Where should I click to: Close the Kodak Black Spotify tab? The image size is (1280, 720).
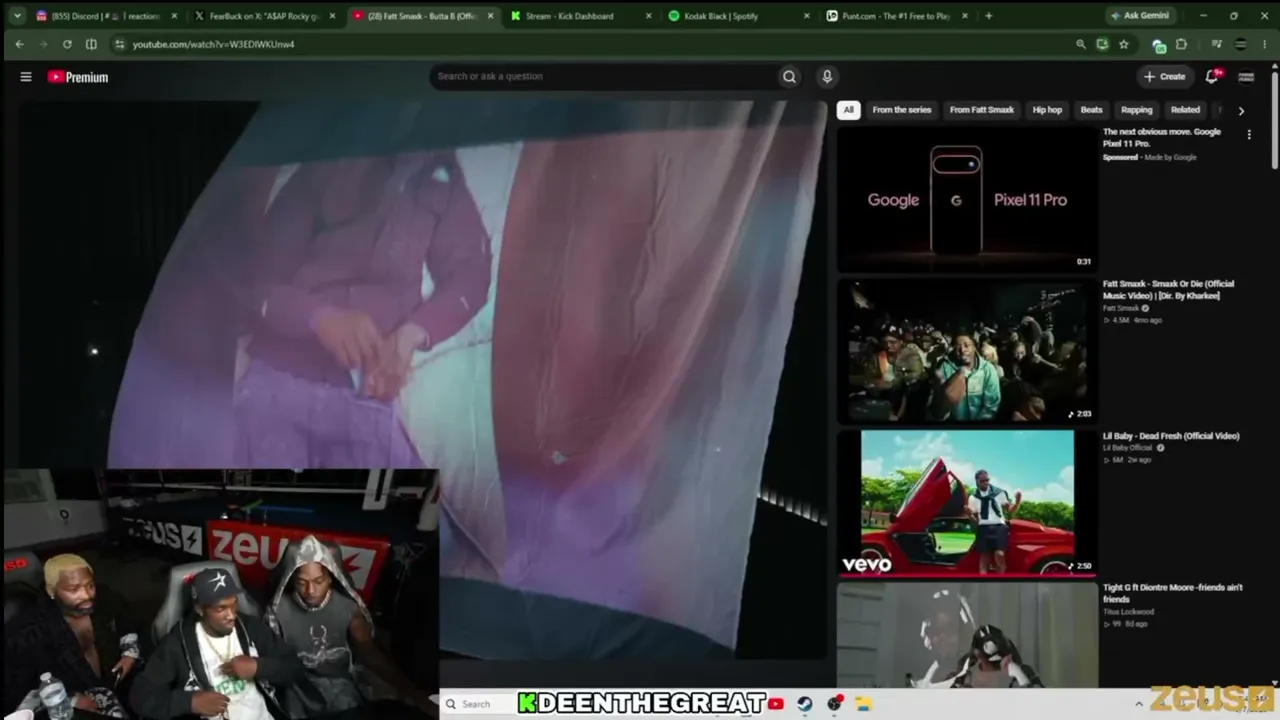point(807,16)
